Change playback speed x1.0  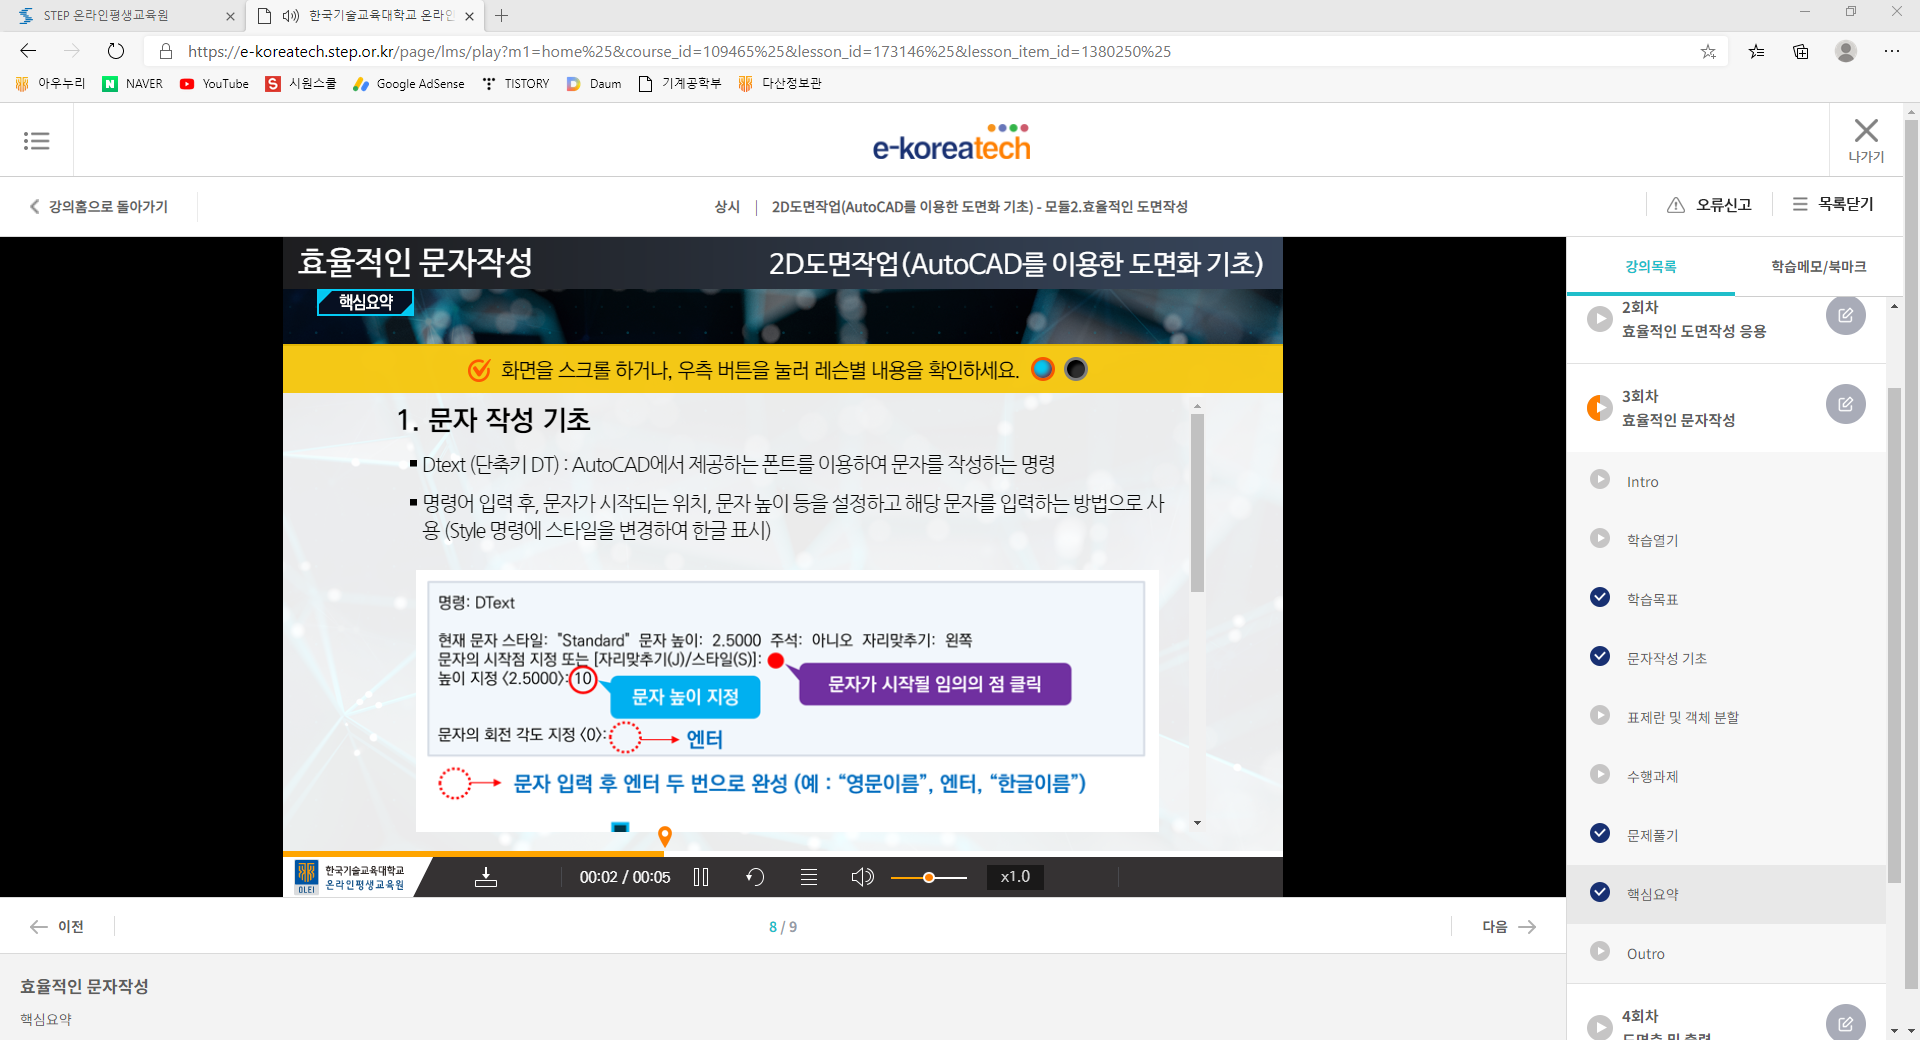[1015, 877]
